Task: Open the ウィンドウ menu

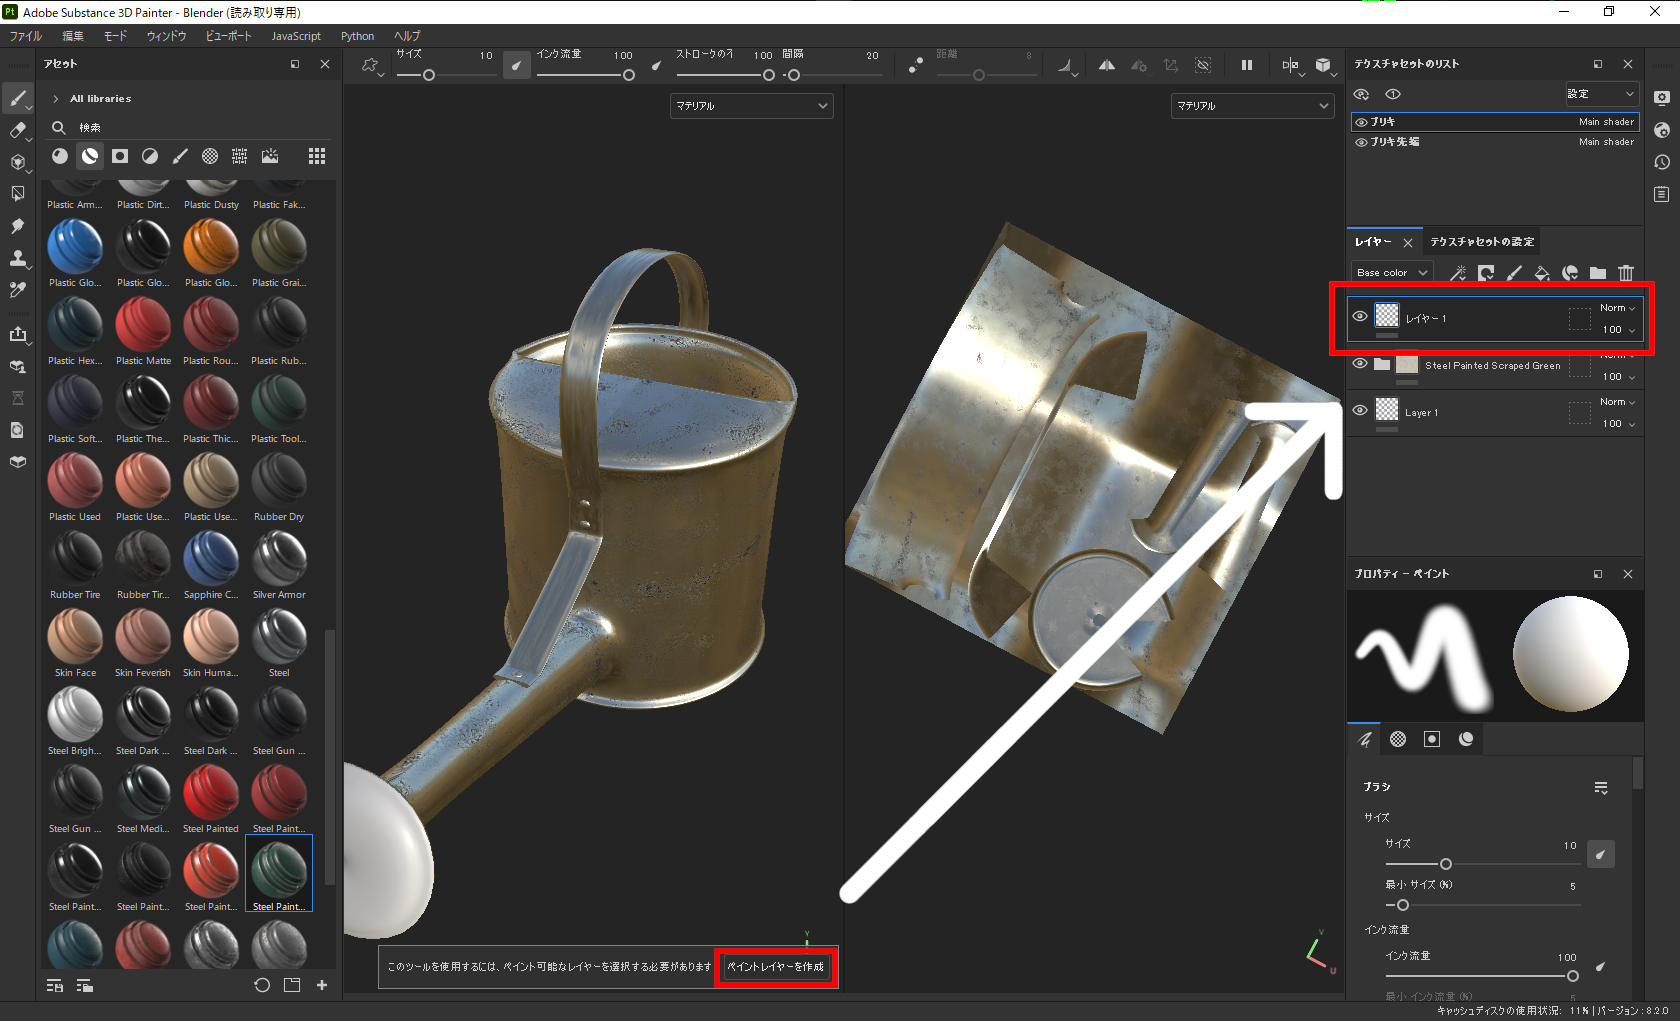Action: [166, 36]
